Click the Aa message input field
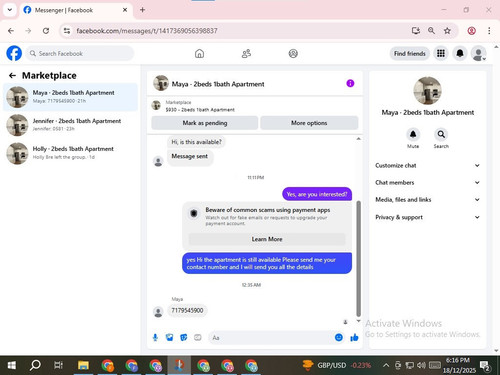 [x=270, y=338]
